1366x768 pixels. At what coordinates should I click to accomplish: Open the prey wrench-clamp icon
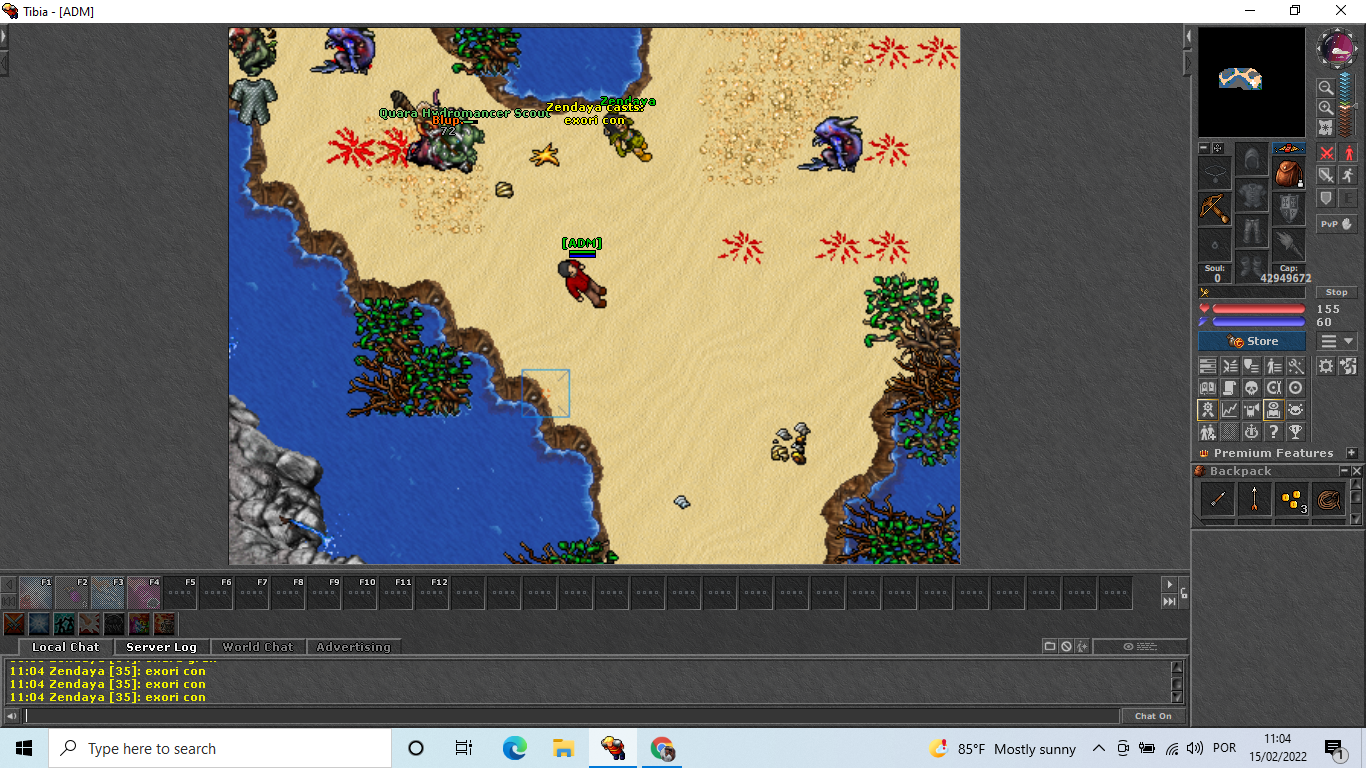click(x=1274, y=388)
